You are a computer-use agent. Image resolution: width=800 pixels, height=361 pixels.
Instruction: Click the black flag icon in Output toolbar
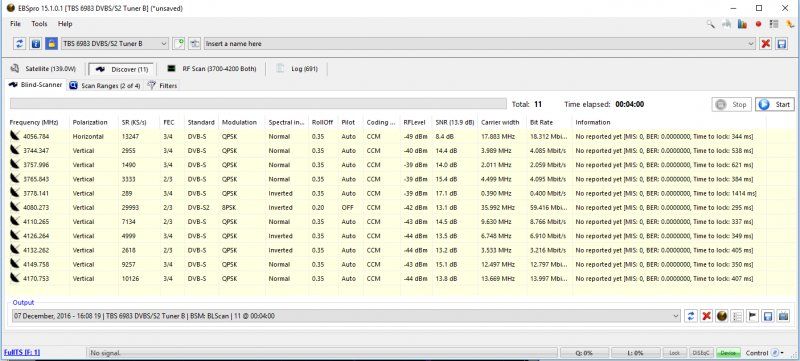point(752,316)
